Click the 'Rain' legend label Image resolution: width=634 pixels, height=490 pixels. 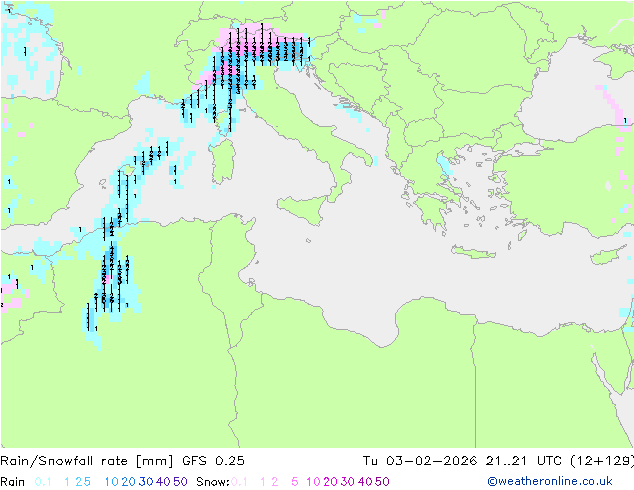click(13, 482)
